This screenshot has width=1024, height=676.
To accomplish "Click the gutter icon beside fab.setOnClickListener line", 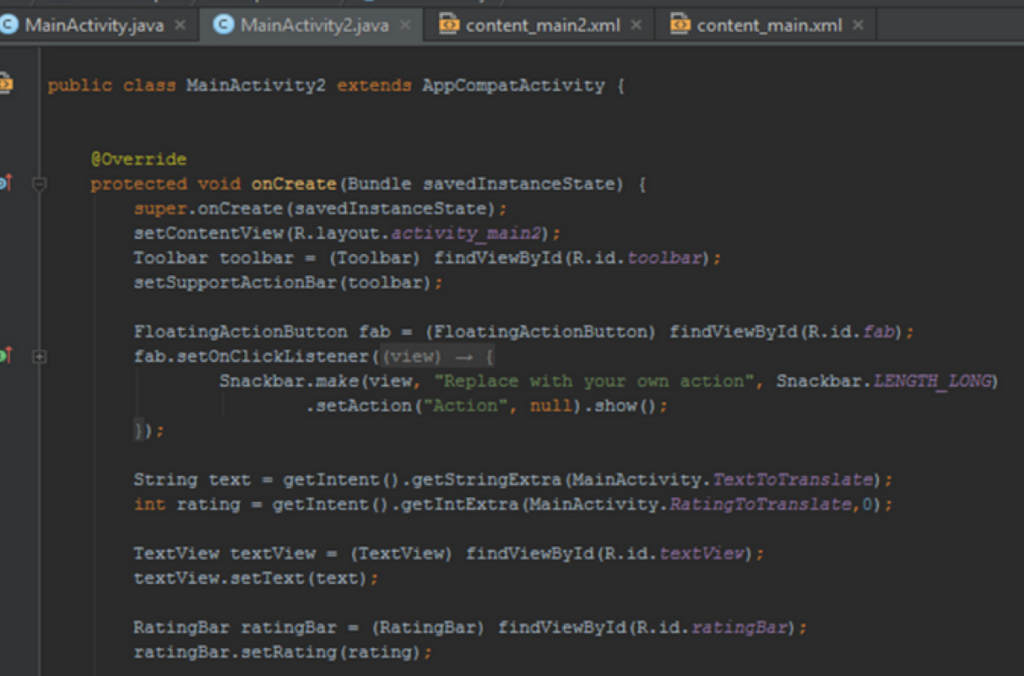I will point(5,356).
